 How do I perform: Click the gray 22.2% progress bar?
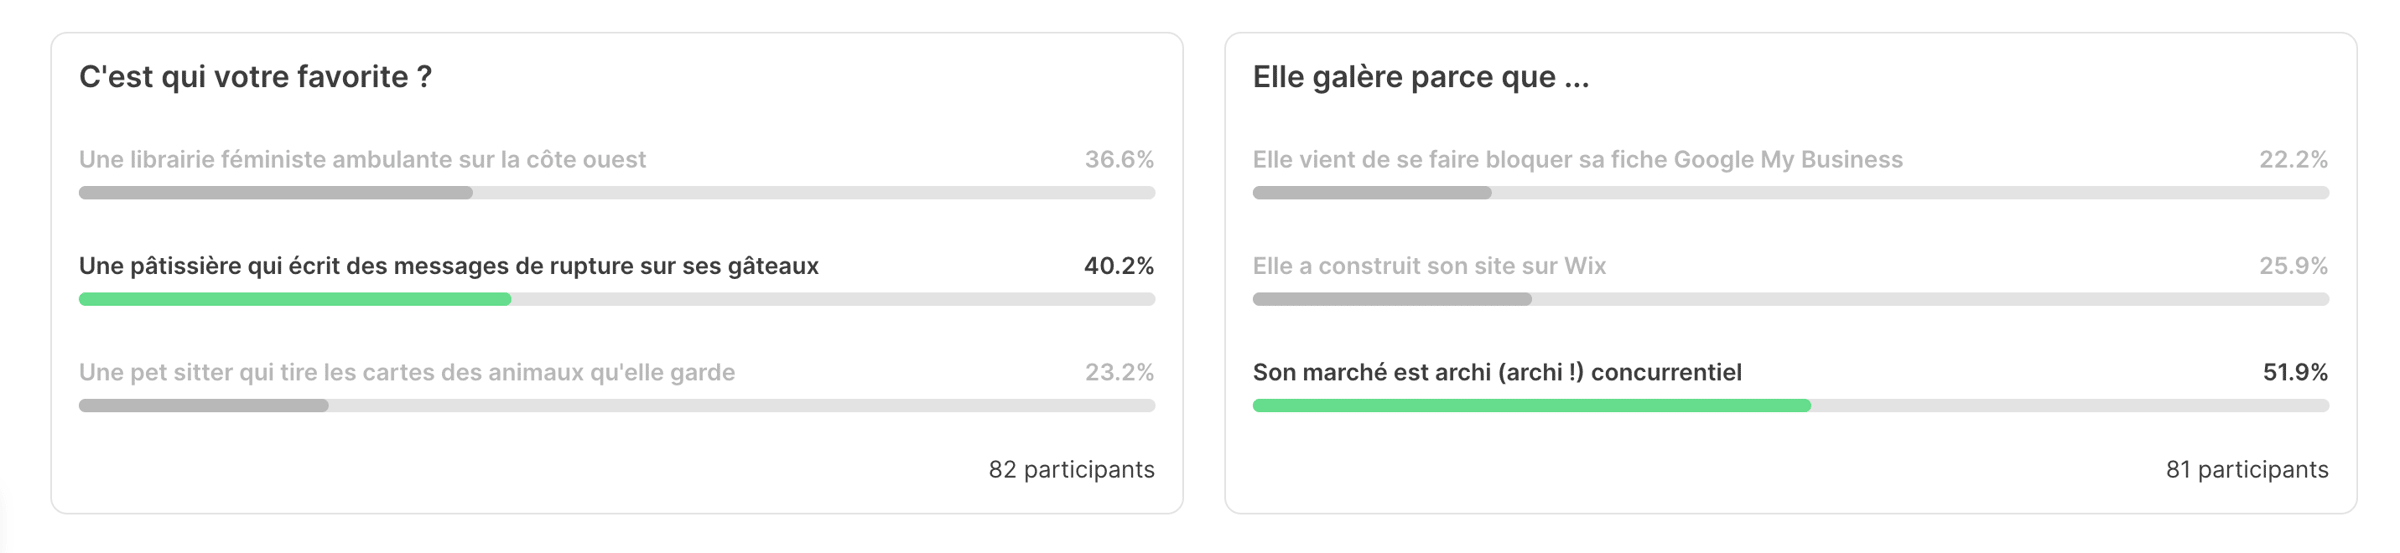(x=1372, y=193)
